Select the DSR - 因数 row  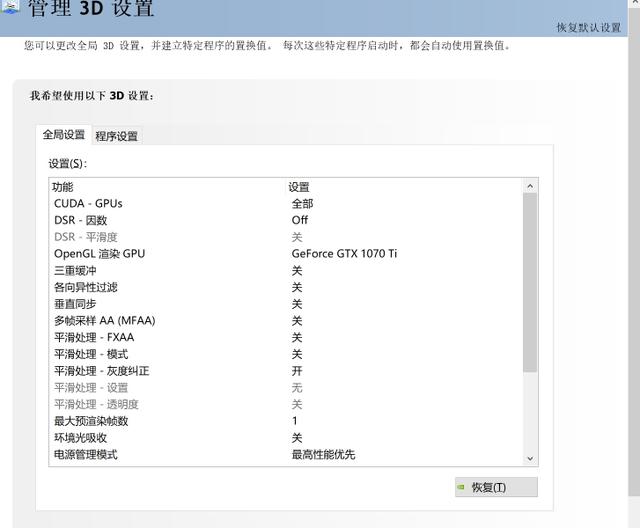point(286,220)
